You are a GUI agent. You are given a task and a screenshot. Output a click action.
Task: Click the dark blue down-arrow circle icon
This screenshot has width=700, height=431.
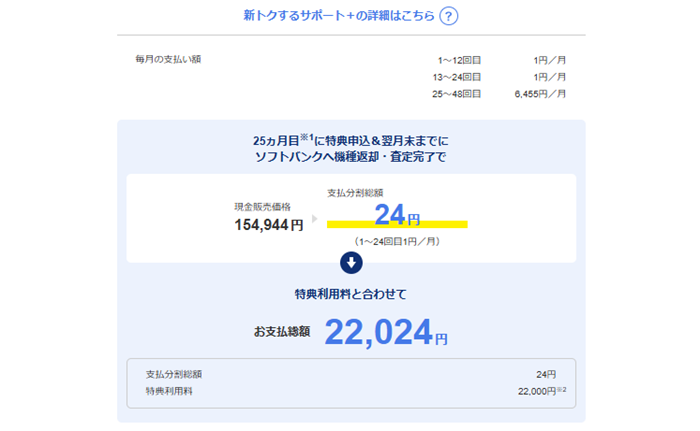pyautogui.click(x=351, y=263)
